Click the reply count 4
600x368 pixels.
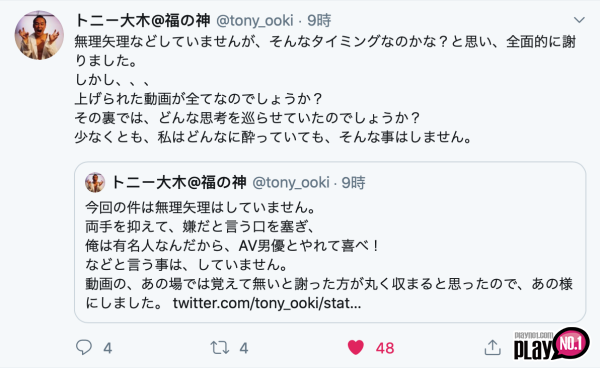tap(108, 348)
